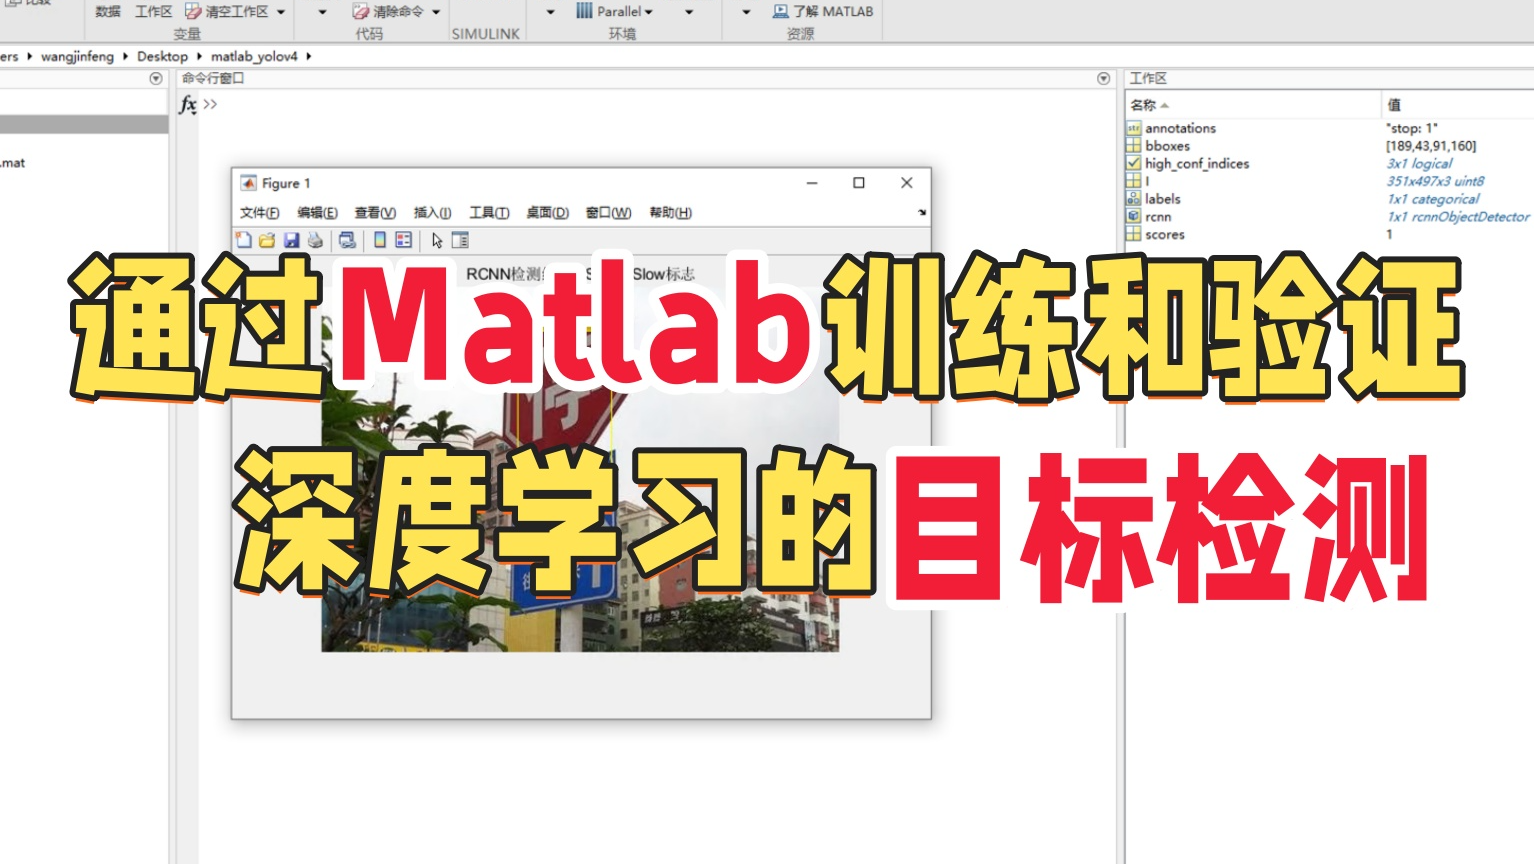
Task: Select the Edit Plot arrow tool
Action: coord(437,240)
